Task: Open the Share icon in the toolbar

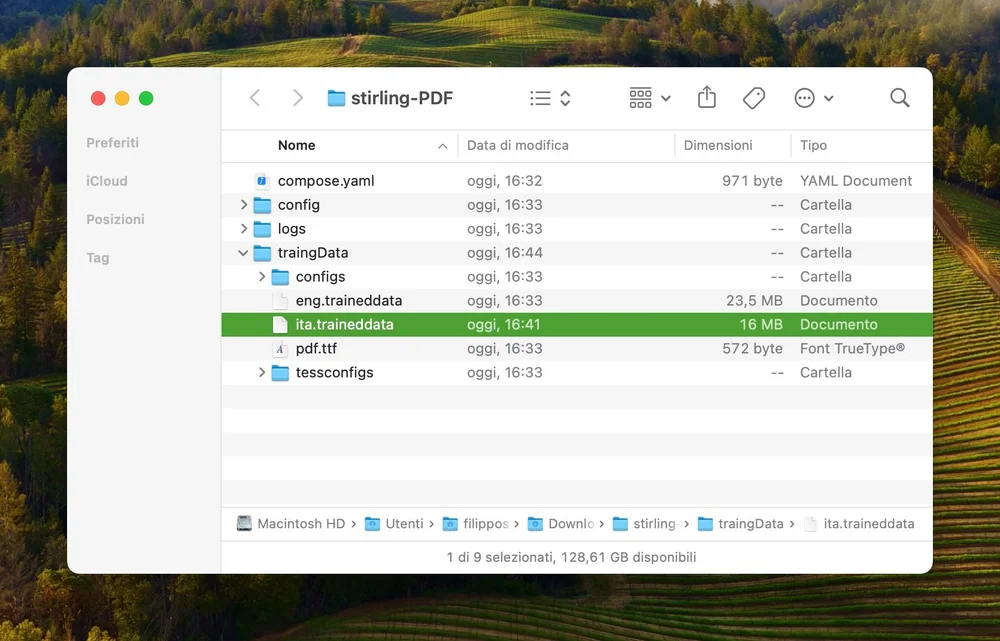Action: [706, 97]
